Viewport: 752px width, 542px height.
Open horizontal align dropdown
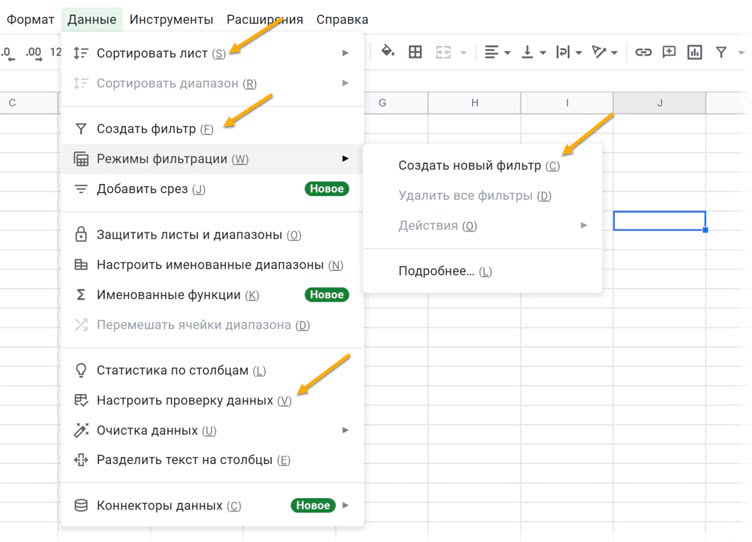tap(497, 52)
